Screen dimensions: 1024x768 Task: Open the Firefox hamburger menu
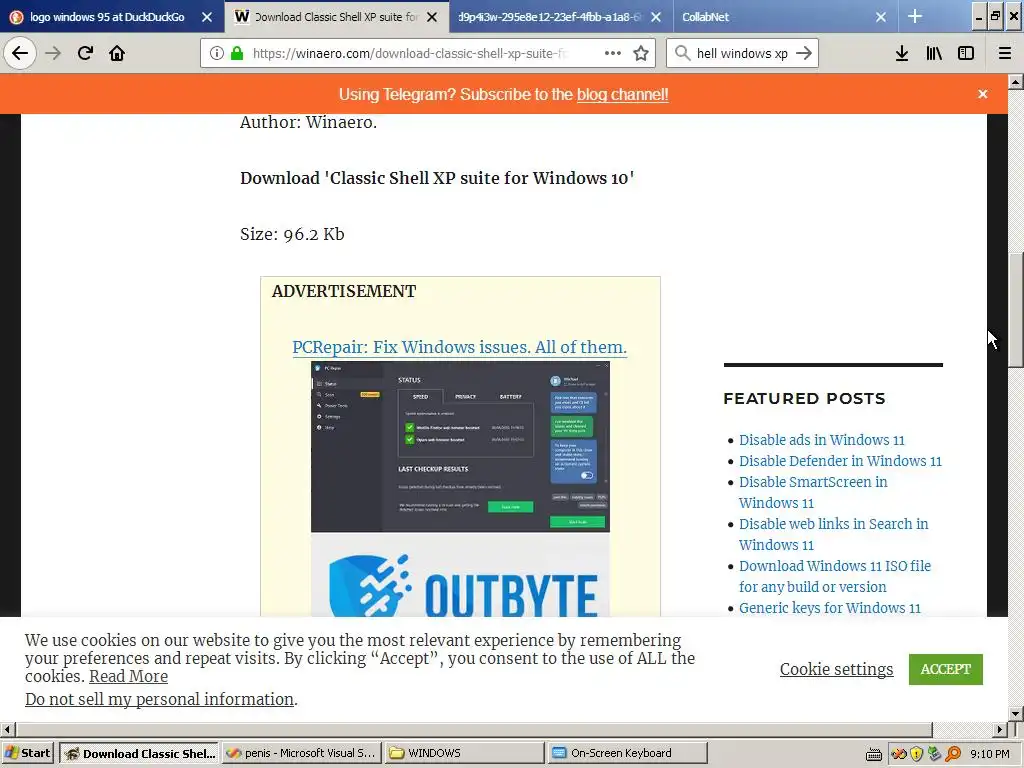(x=1005, y=54)
